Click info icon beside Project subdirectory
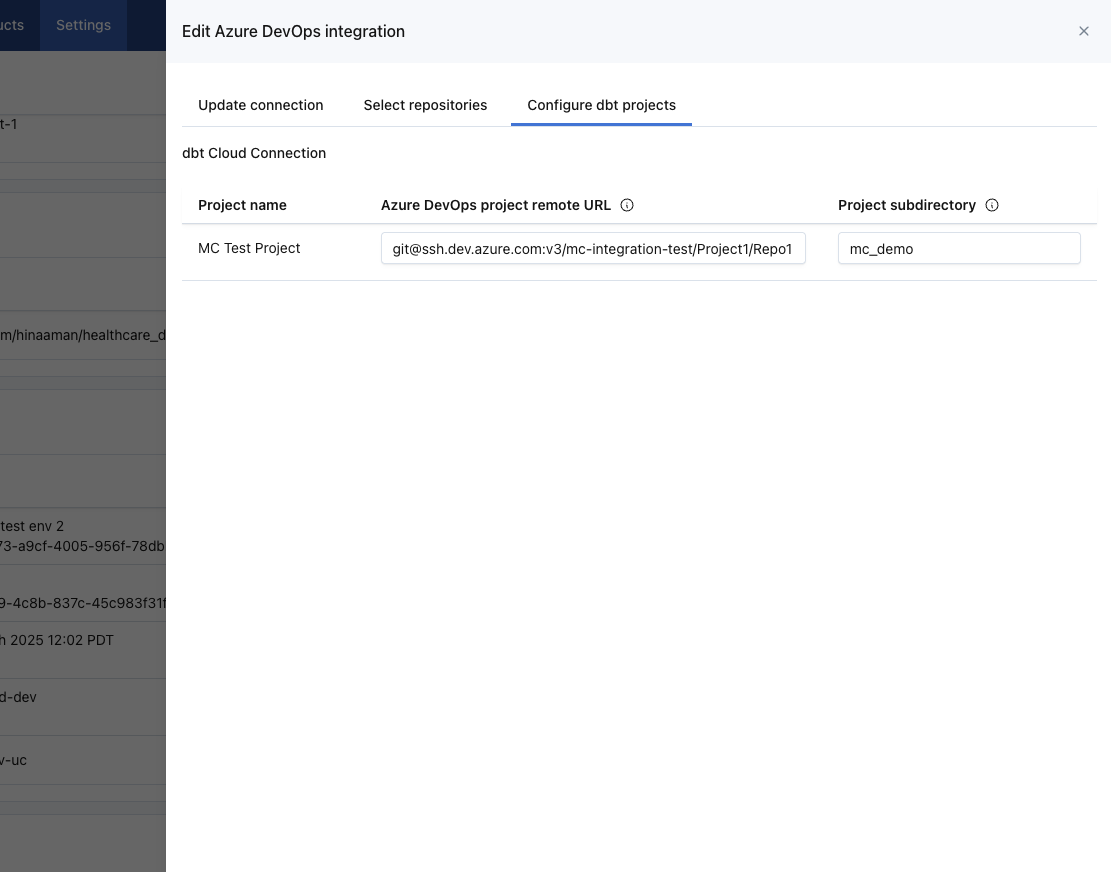The width and height of the screenshot is (1111, 872). [x=992, y=205]
